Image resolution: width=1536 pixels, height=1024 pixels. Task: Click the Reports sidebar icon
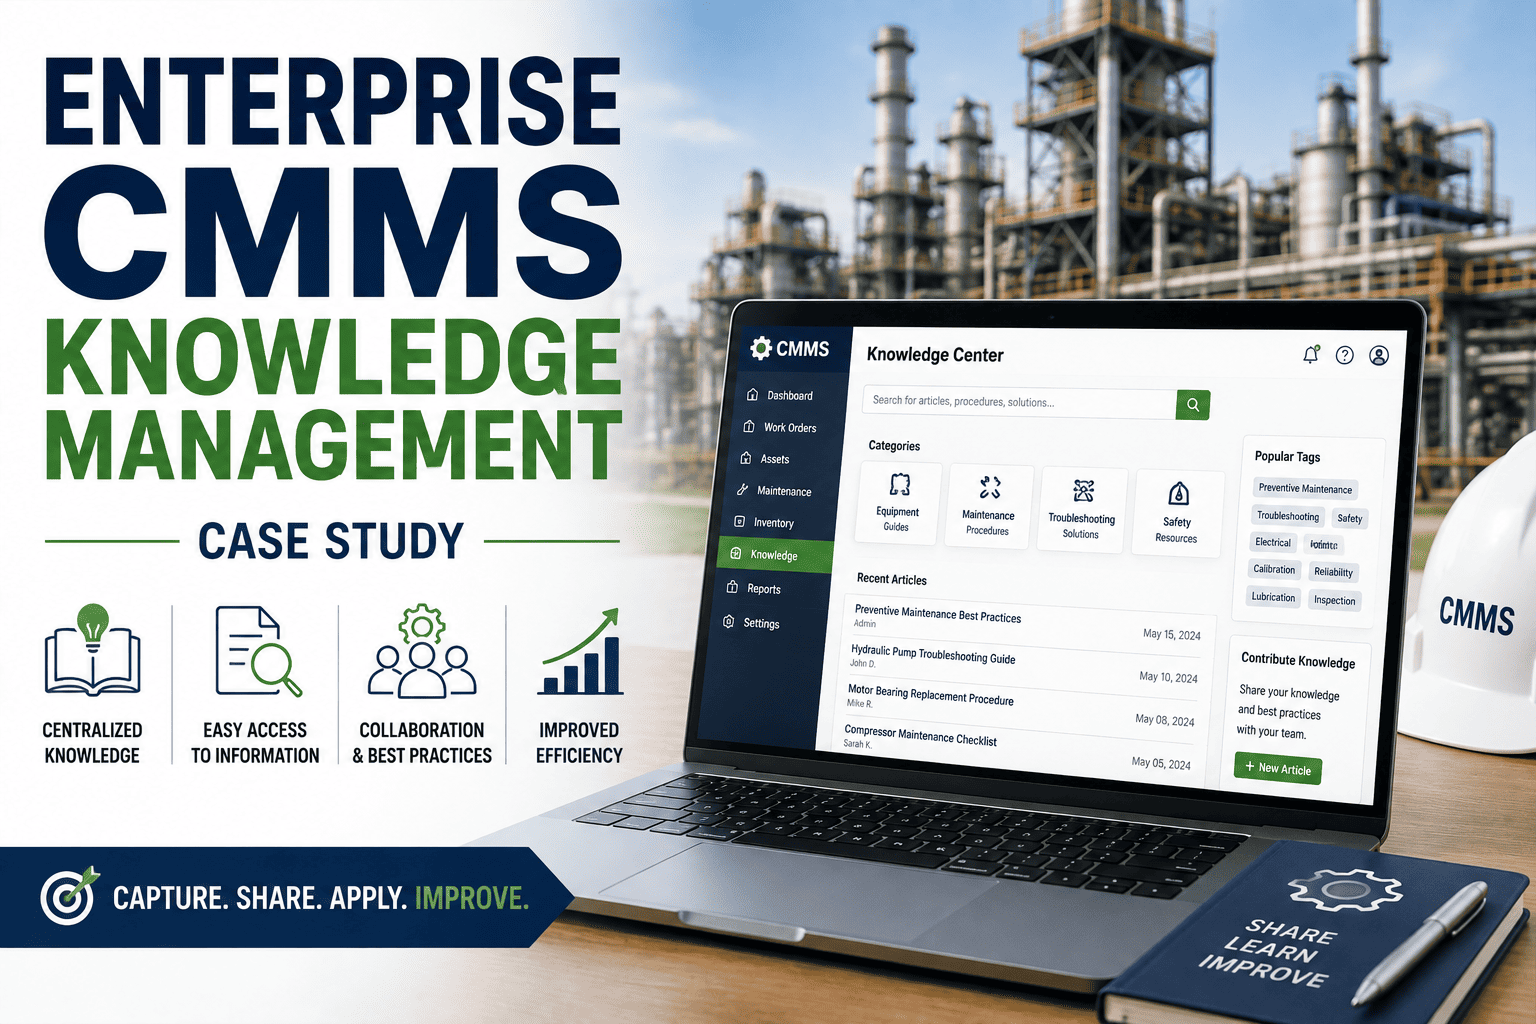point(732,588)
